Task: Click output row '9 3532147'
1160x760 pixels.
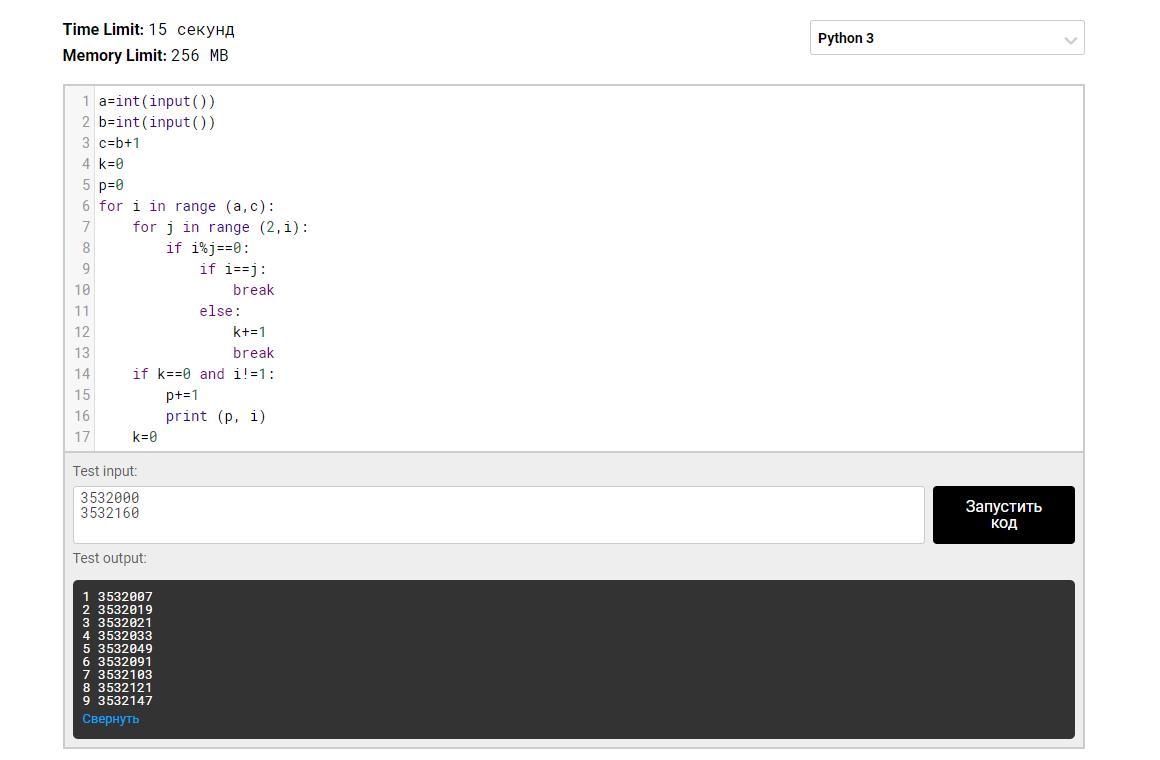Action: (118, 701)
